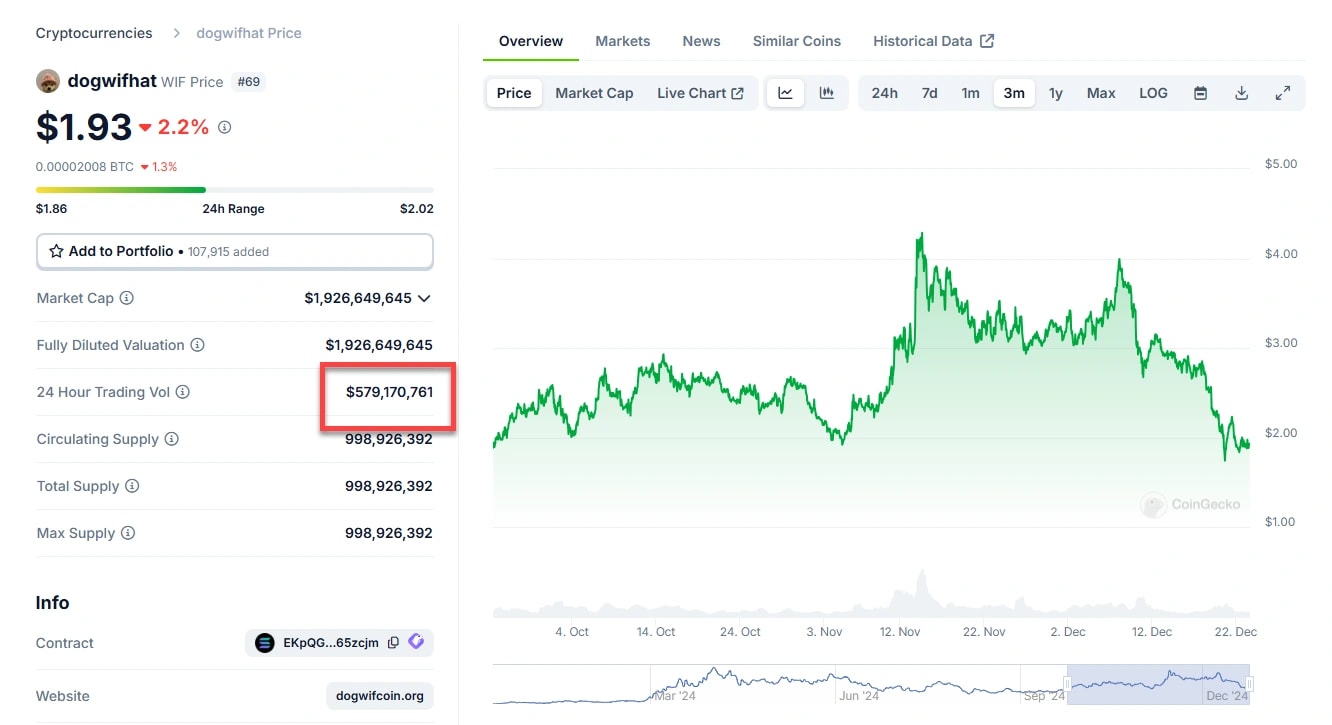The height and width of the screenshot is (725, 1332).
Task: Expand the chart to fullscreen
Action: 1282,93
